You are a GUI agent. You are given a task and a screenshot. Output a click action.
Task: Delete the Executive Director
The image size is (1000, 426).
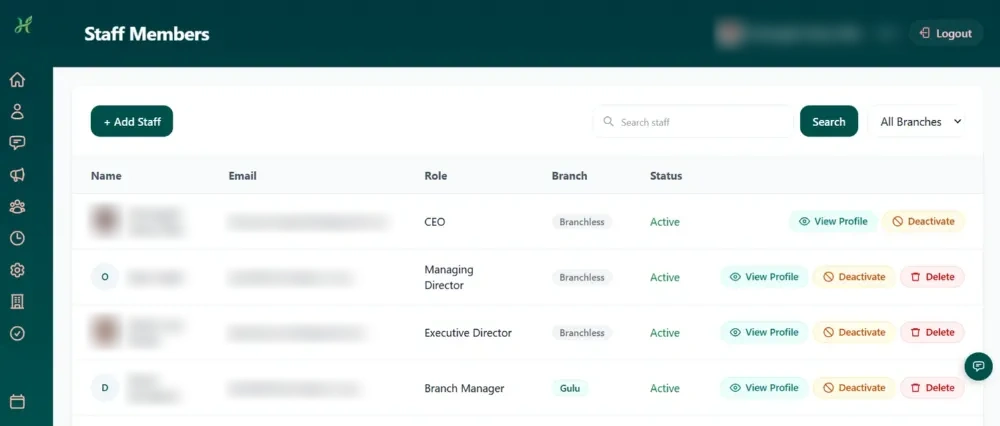click(x=932, y=332)
